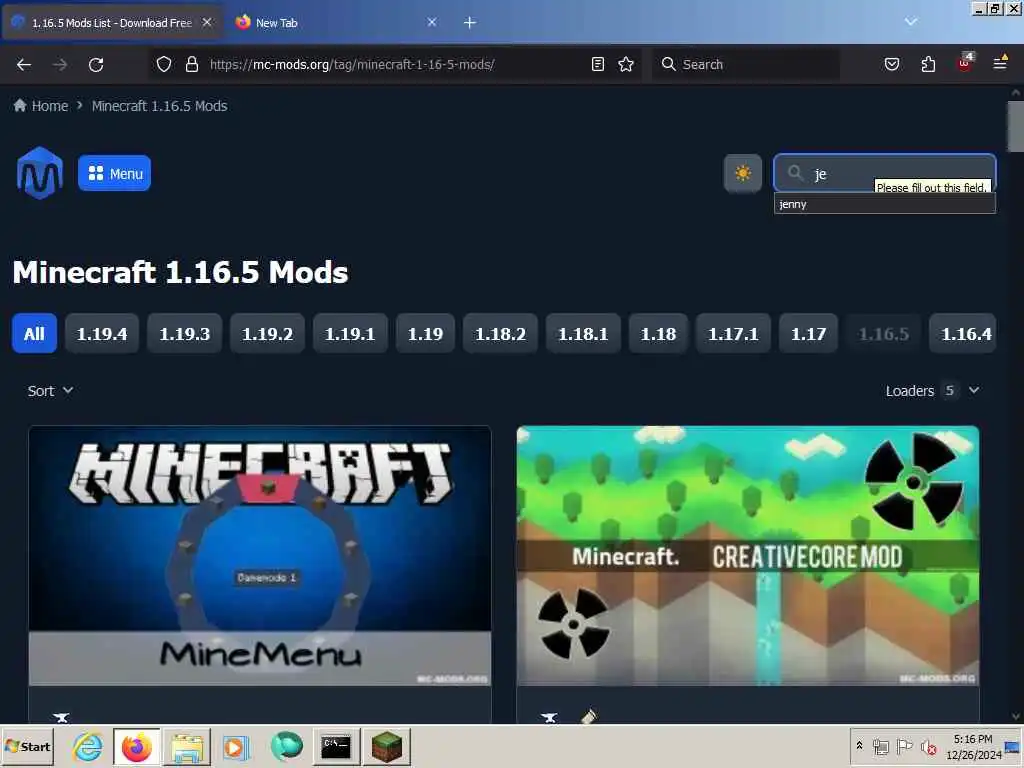1024x768 pixels.
Task: Click the page vertical scrollbar thumb
Action: click(x=1016, y=127)
